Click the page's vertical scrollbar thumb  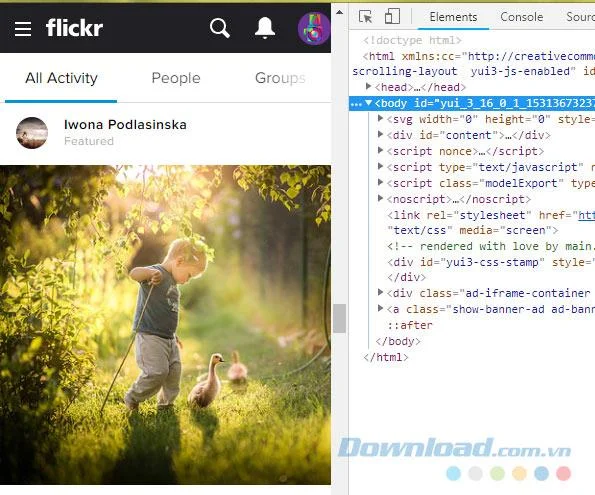coord(340,318)
